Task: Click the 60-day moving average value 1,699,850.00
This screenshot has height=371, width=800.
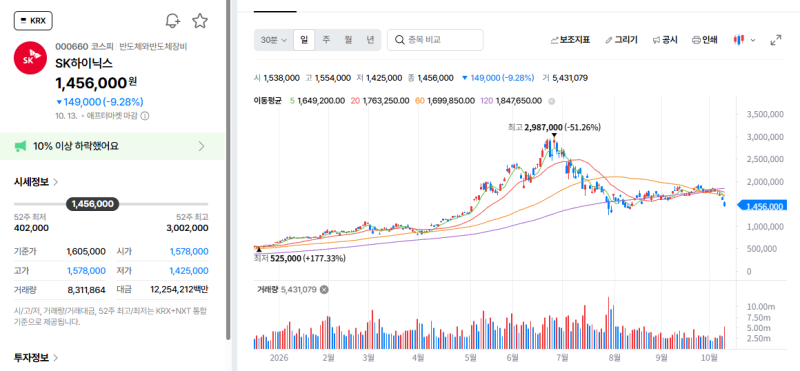Action: click(x=451, y=101)
